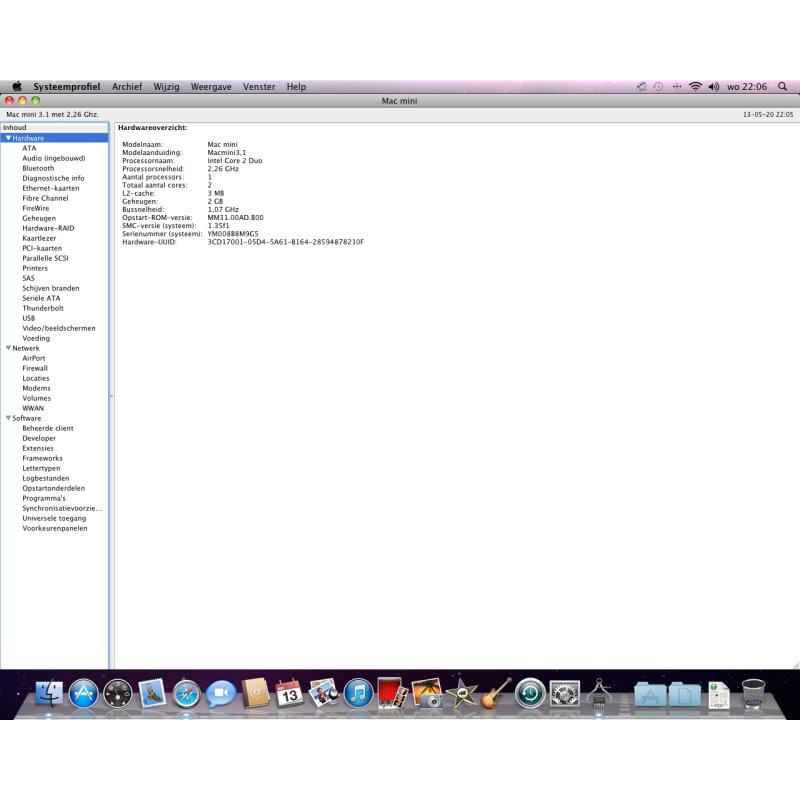Select Schijven branden entry
800x800 pixels.
51,288
